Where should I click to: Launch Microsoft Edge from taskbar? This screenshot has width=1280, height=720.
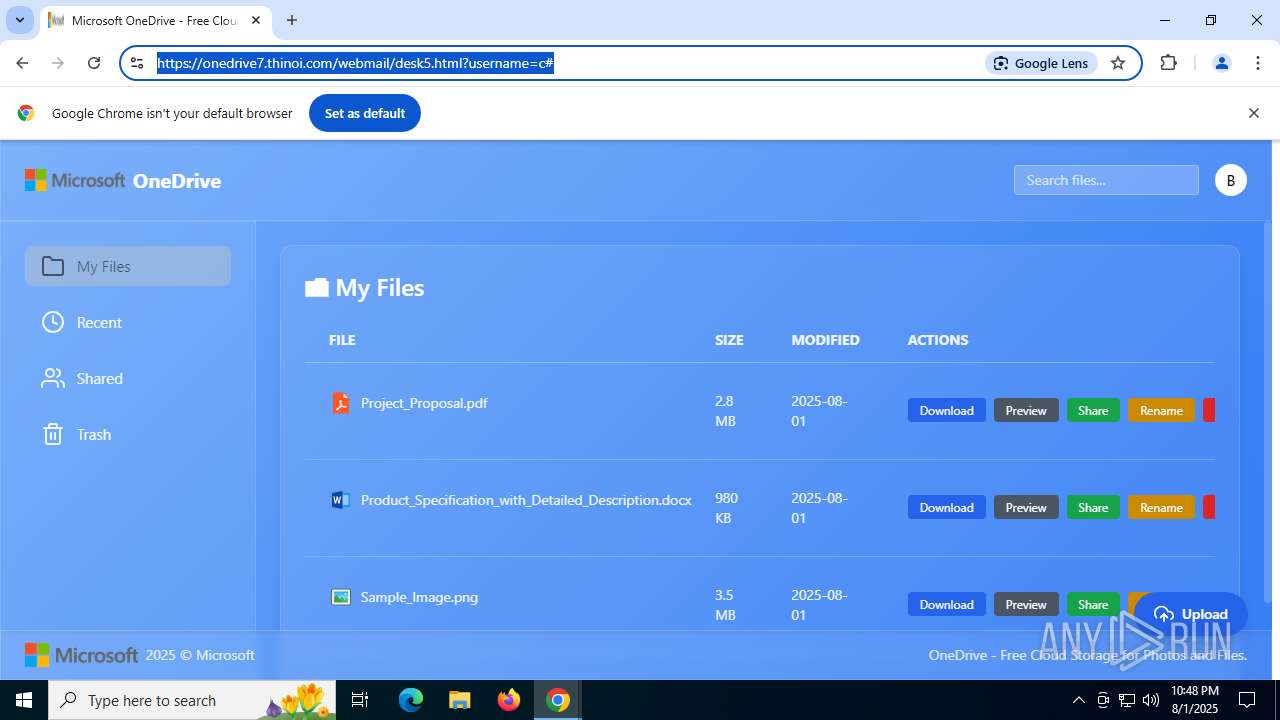pos(411,700)
